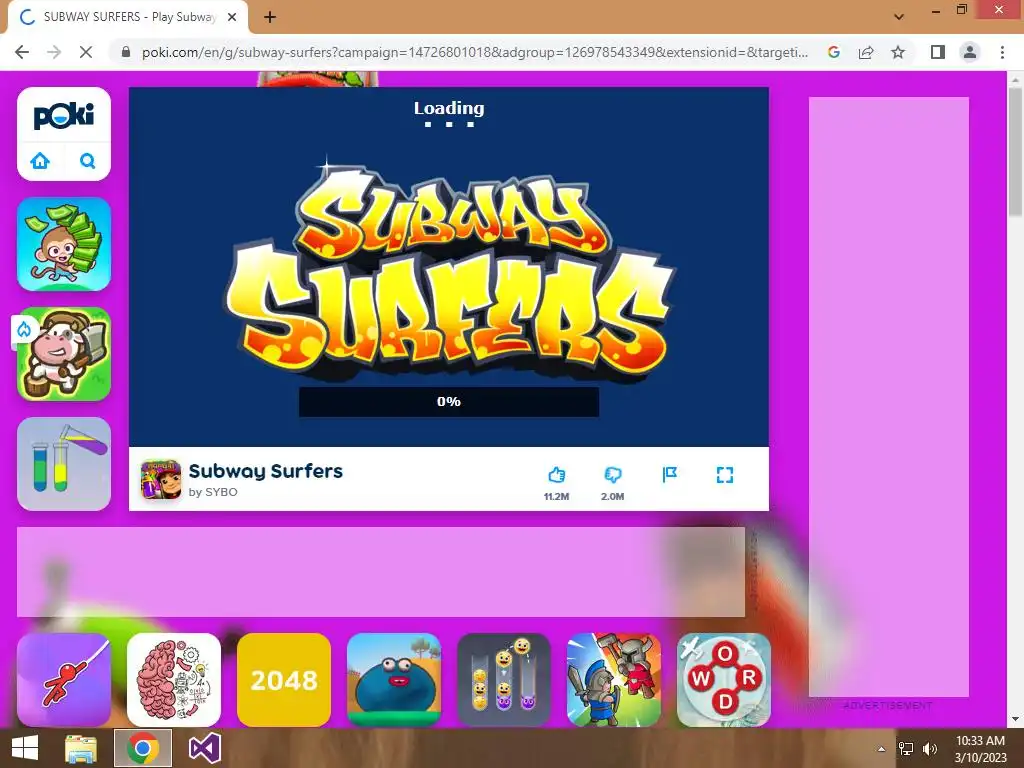Image resolution: width=1024 pixels, height=768 pixels.
Task: Open Poki search magnifier icon
Action: (88, 161)
